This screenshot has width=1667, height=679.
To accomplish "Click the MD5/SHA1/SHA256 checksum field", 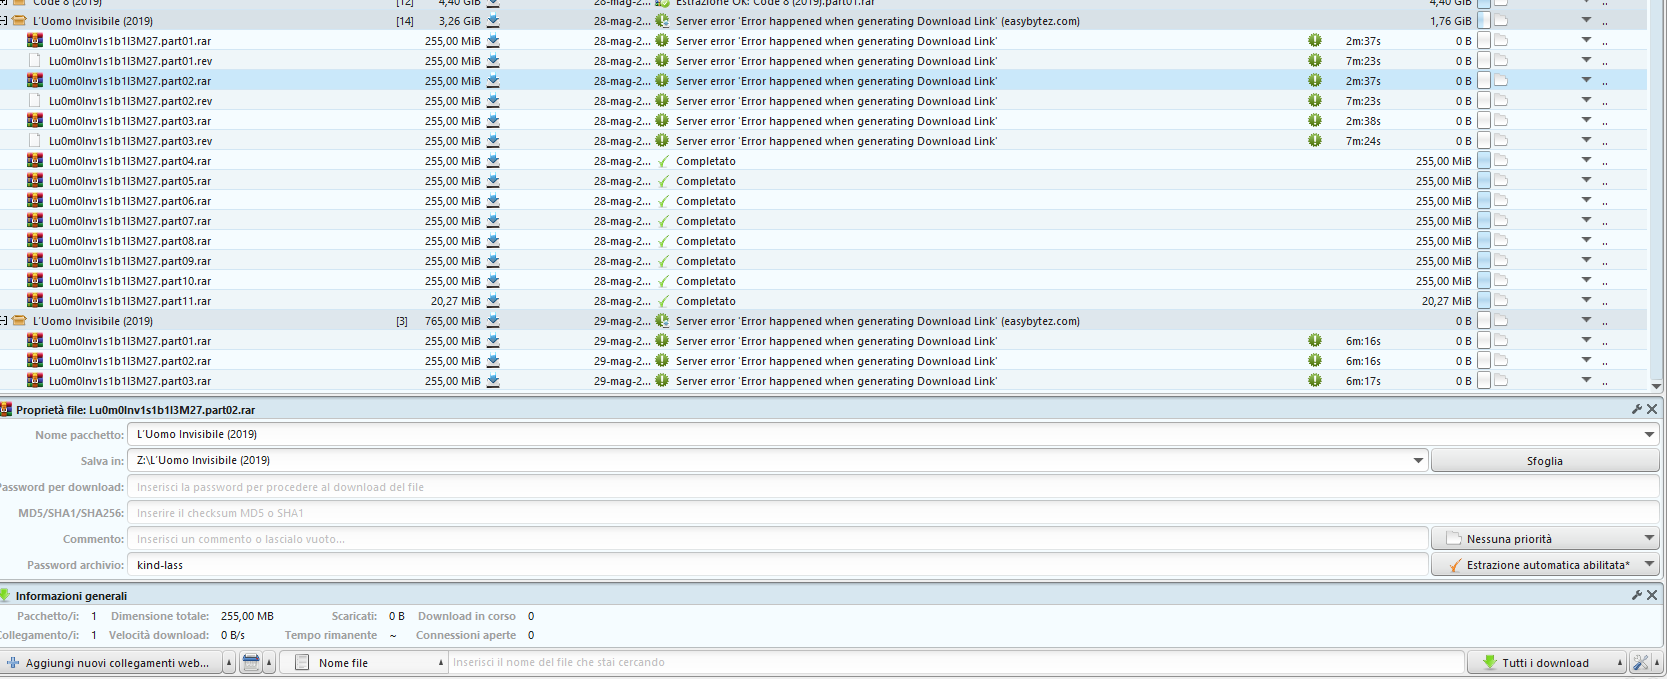I will click(893, 513).
